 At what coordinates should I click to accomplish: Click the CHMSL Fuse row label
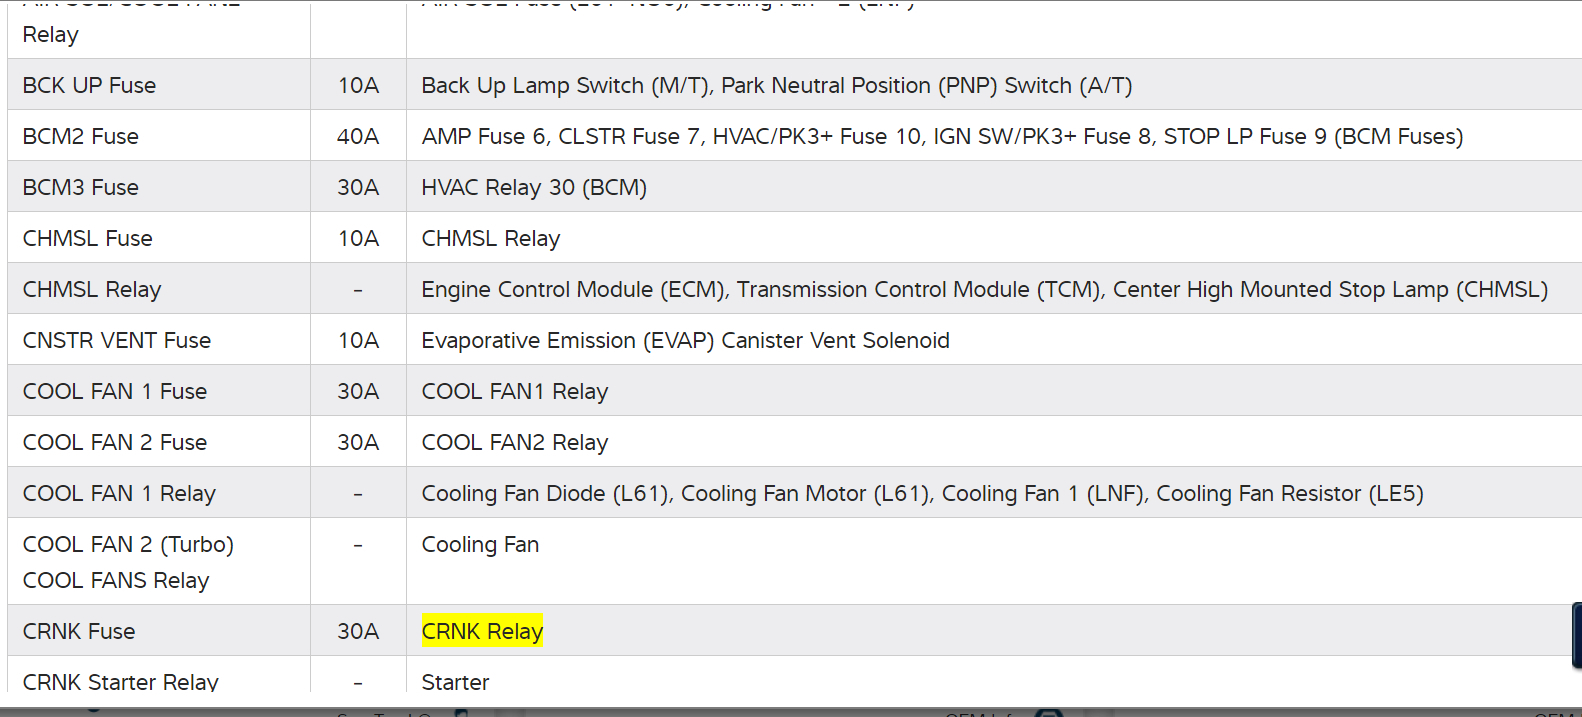tap(88, 238)
